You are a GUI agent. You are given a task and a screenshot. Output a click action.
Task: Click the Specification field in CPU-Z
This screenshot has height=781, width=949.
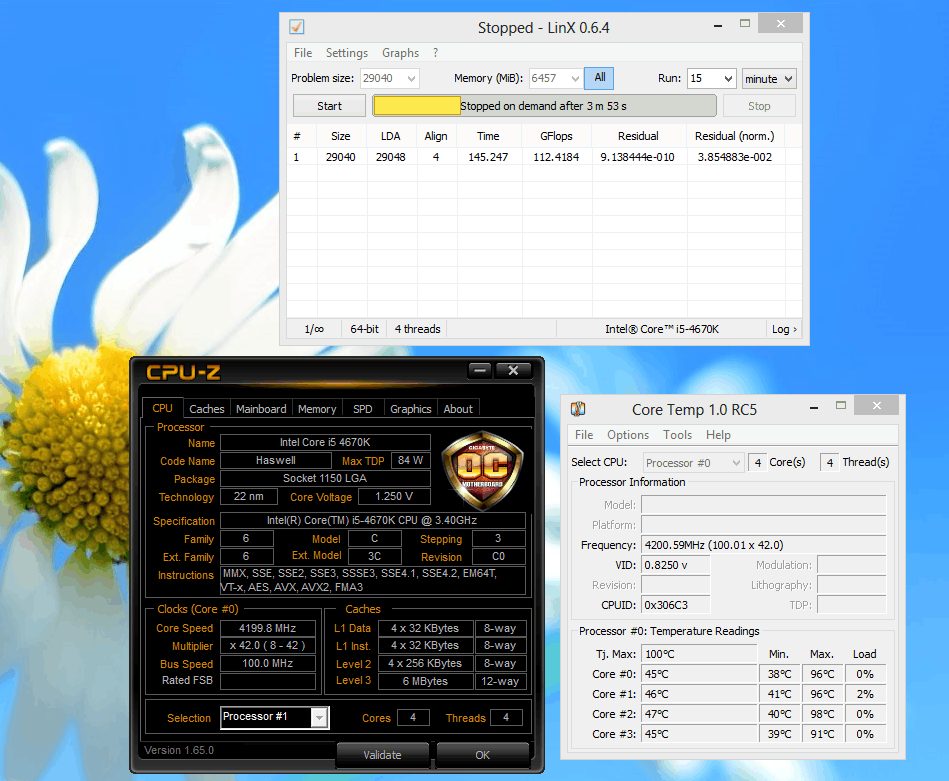point(372,521)
